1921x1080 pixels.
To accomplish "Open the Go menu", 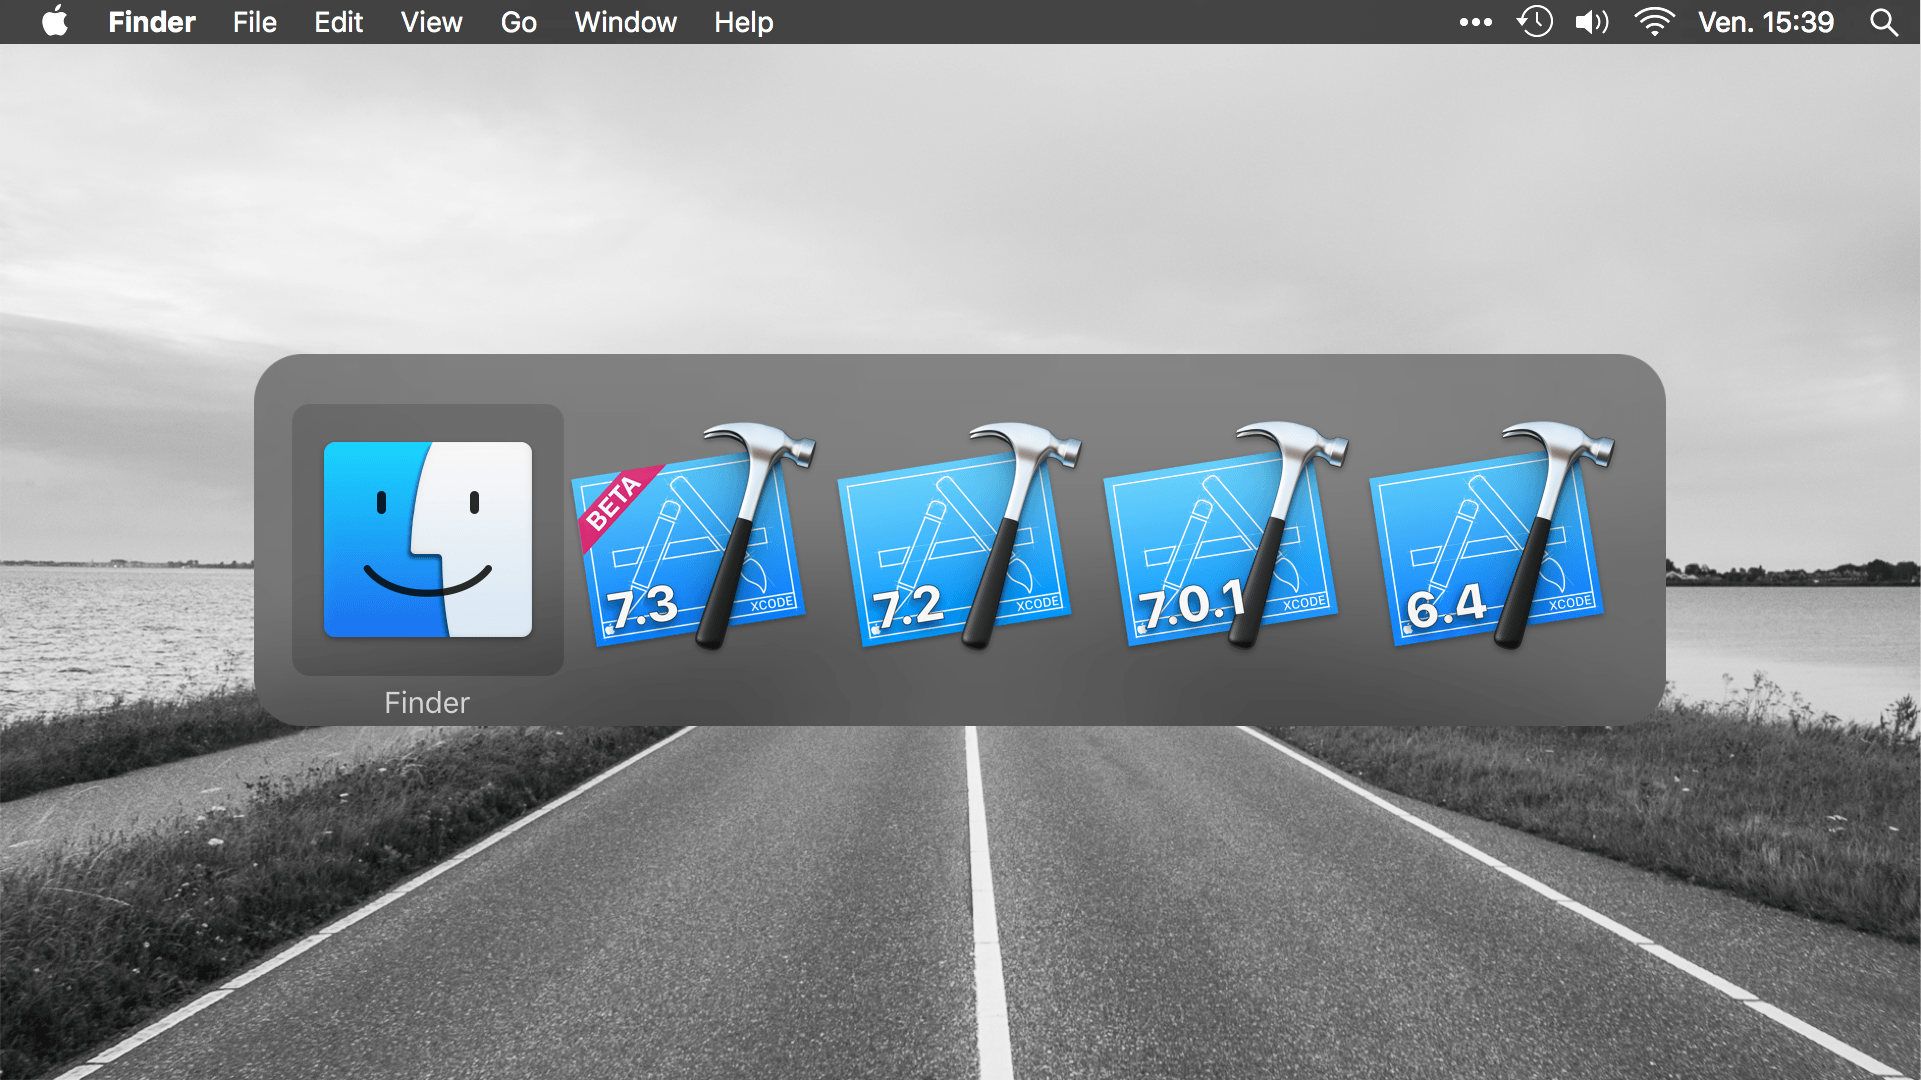I will tap(518, 22).
